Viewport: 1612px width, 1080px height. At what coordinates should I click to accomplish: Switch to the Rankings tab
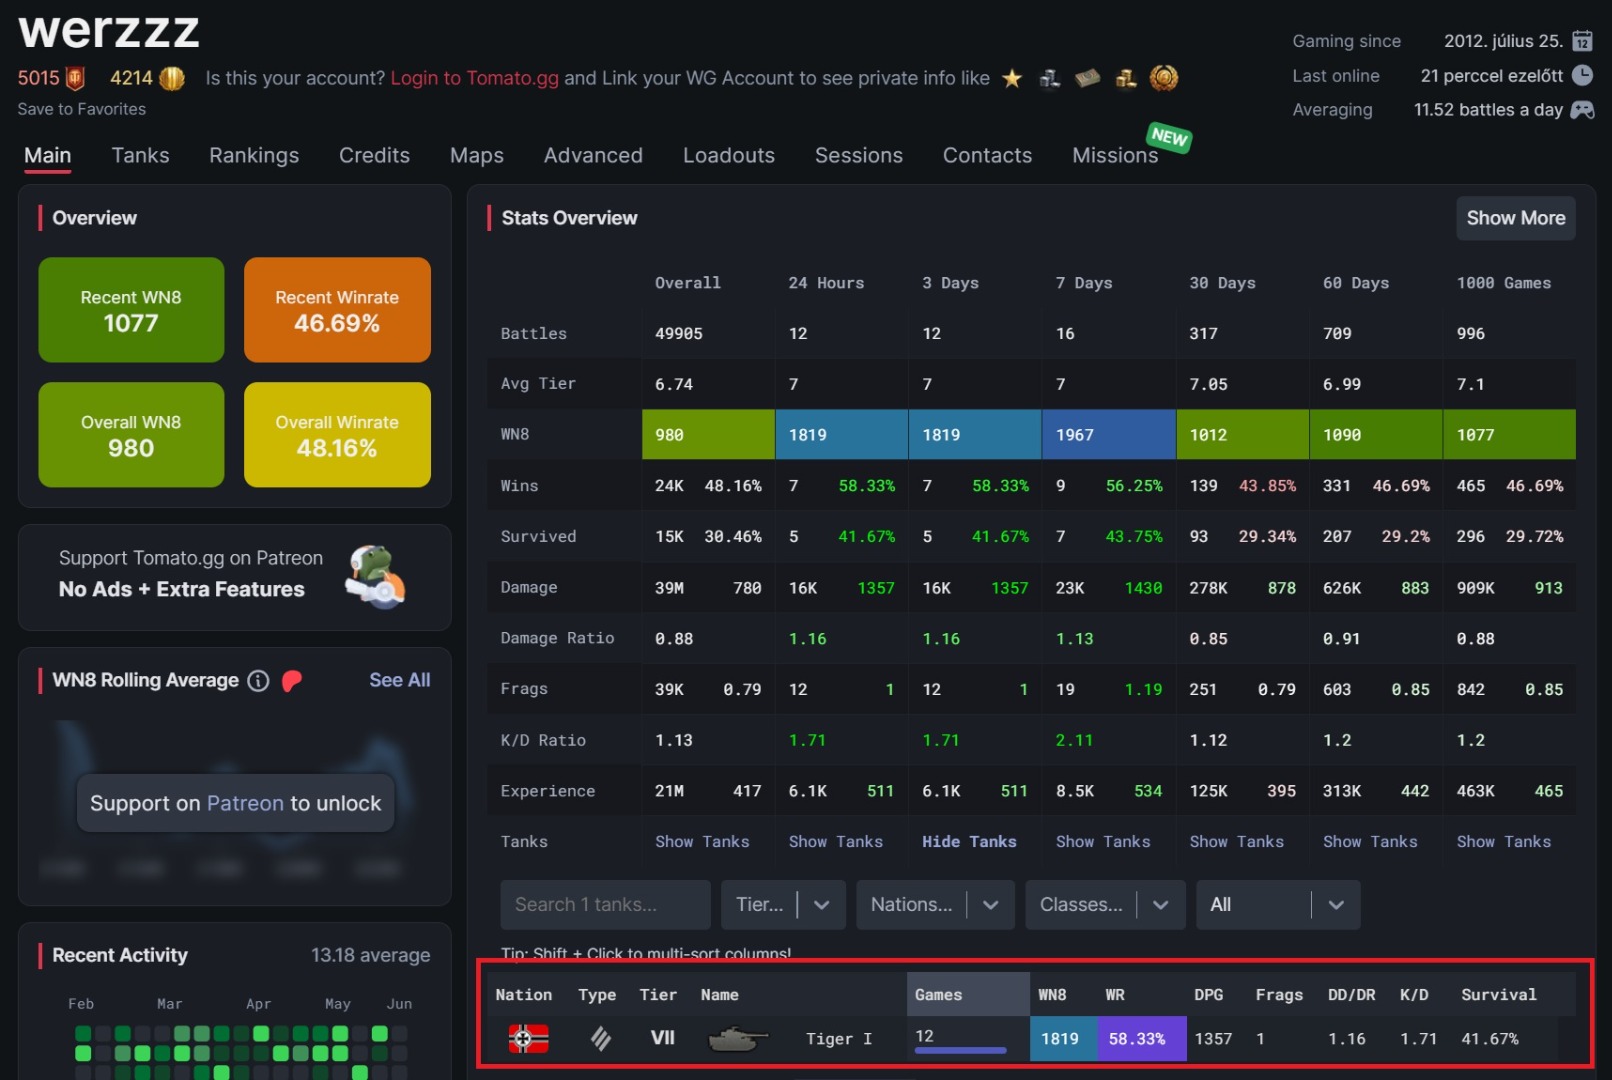(254, 155)
